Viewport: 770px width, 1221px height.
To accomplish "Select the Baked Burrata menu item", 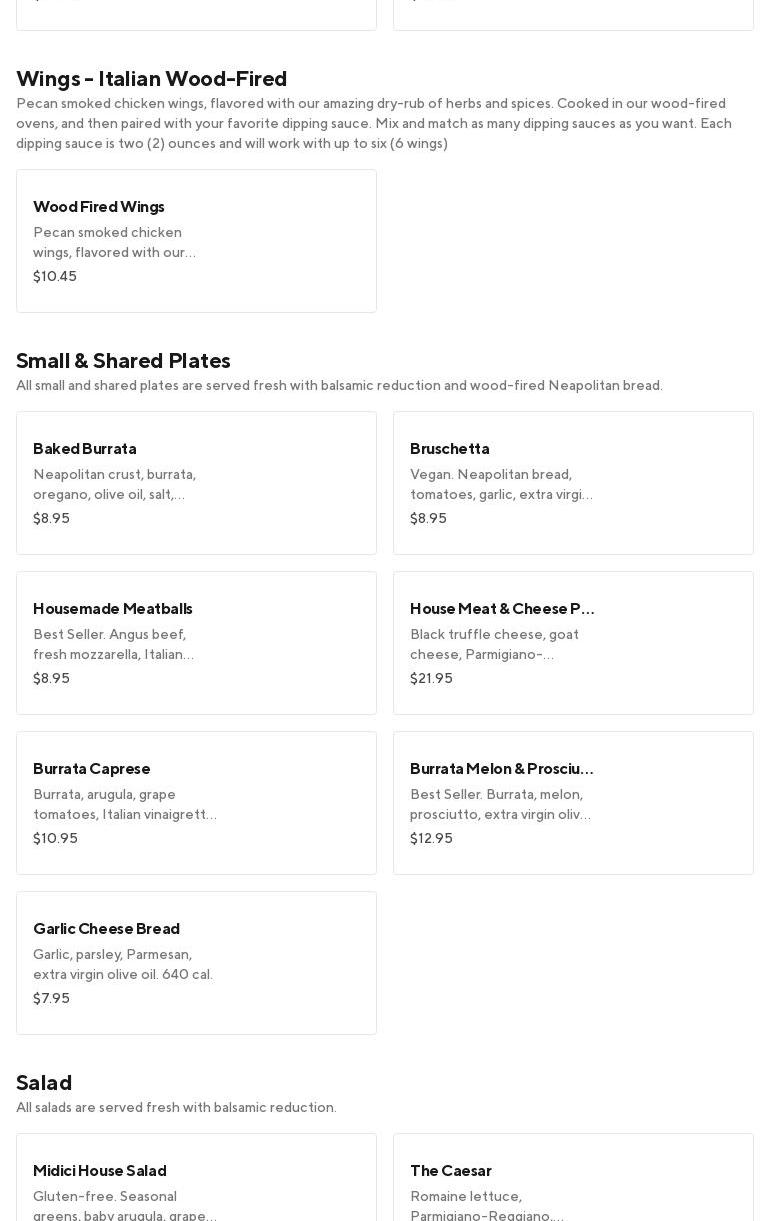I will coord(196,482).
